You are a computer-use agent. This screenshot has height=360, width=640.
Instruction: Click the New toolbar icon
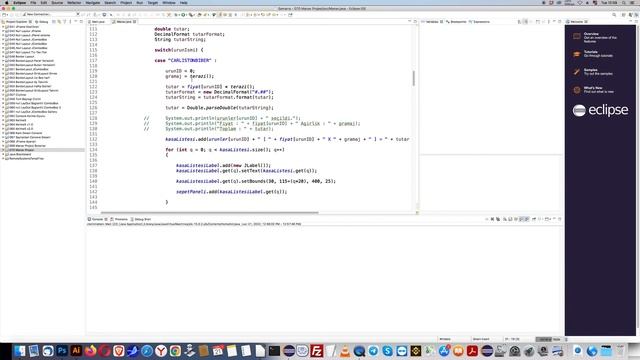(4, 15)
